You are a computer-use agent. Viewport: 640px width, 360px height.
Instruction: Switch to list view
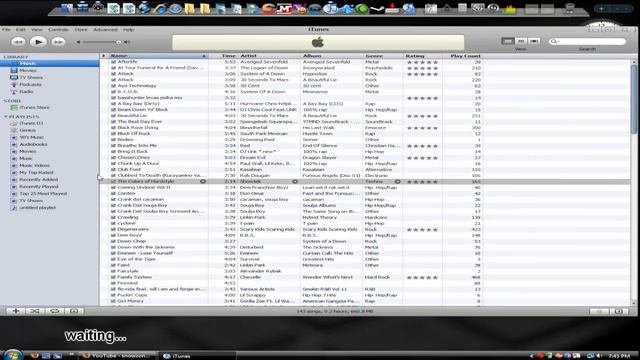click(507, 41)
